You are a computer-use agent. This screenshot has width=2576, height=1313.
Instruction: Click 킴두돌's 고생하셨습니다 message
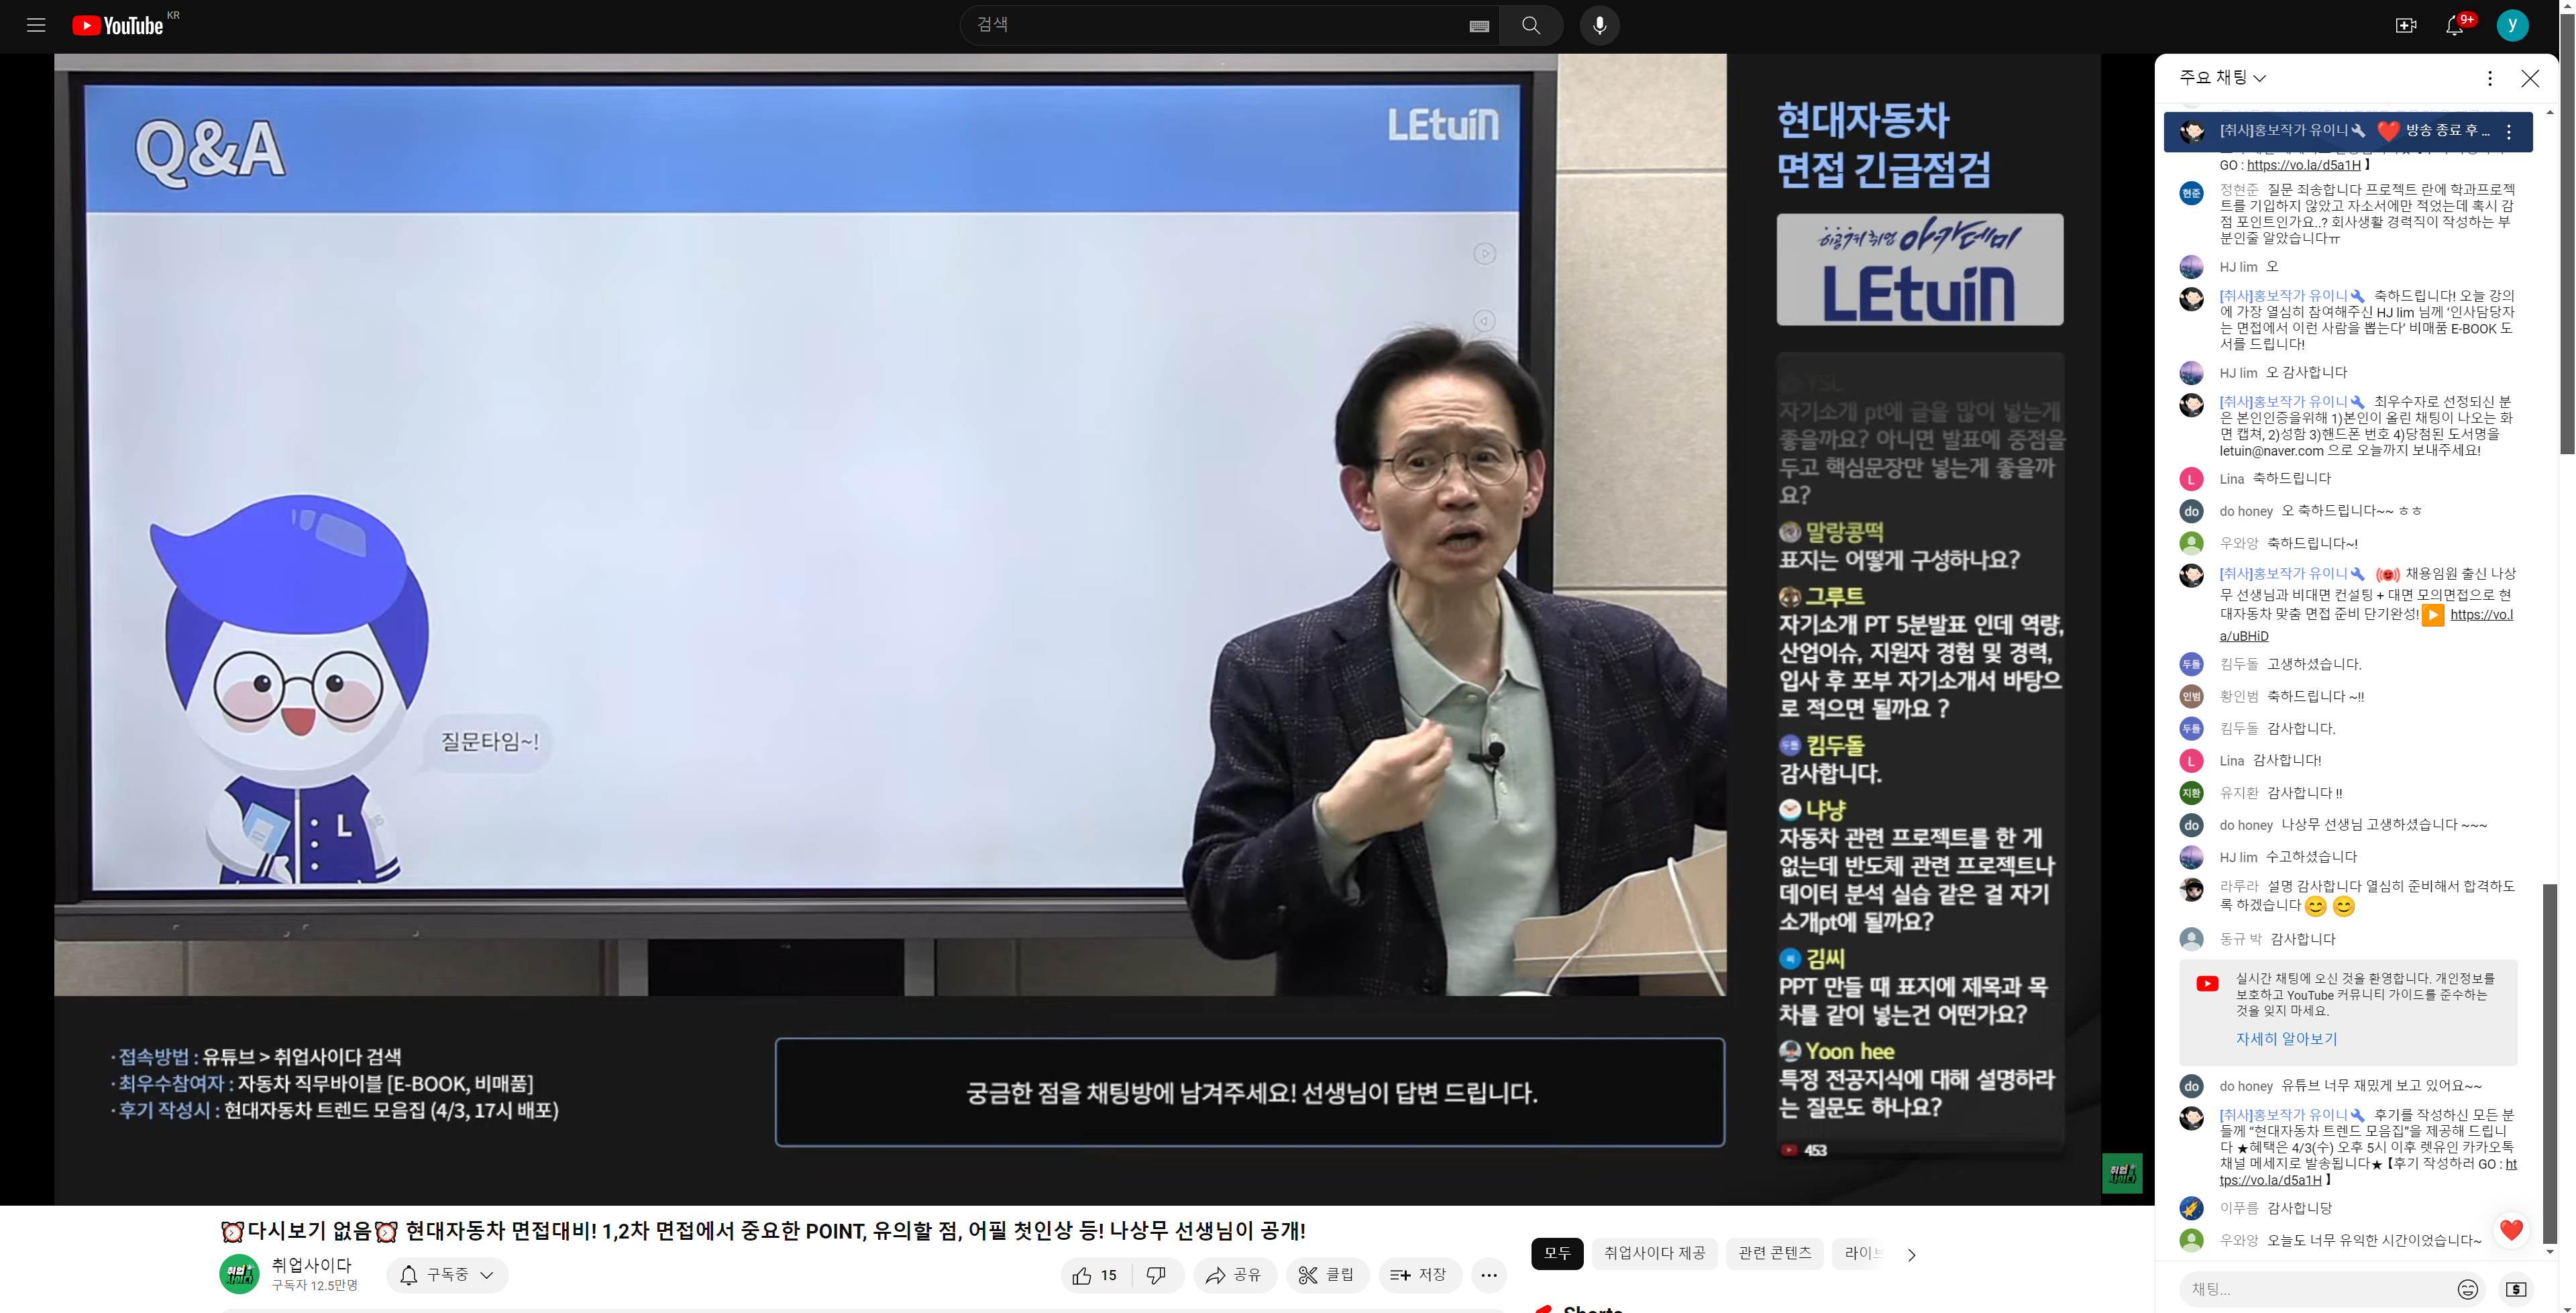pos(2314,664)
